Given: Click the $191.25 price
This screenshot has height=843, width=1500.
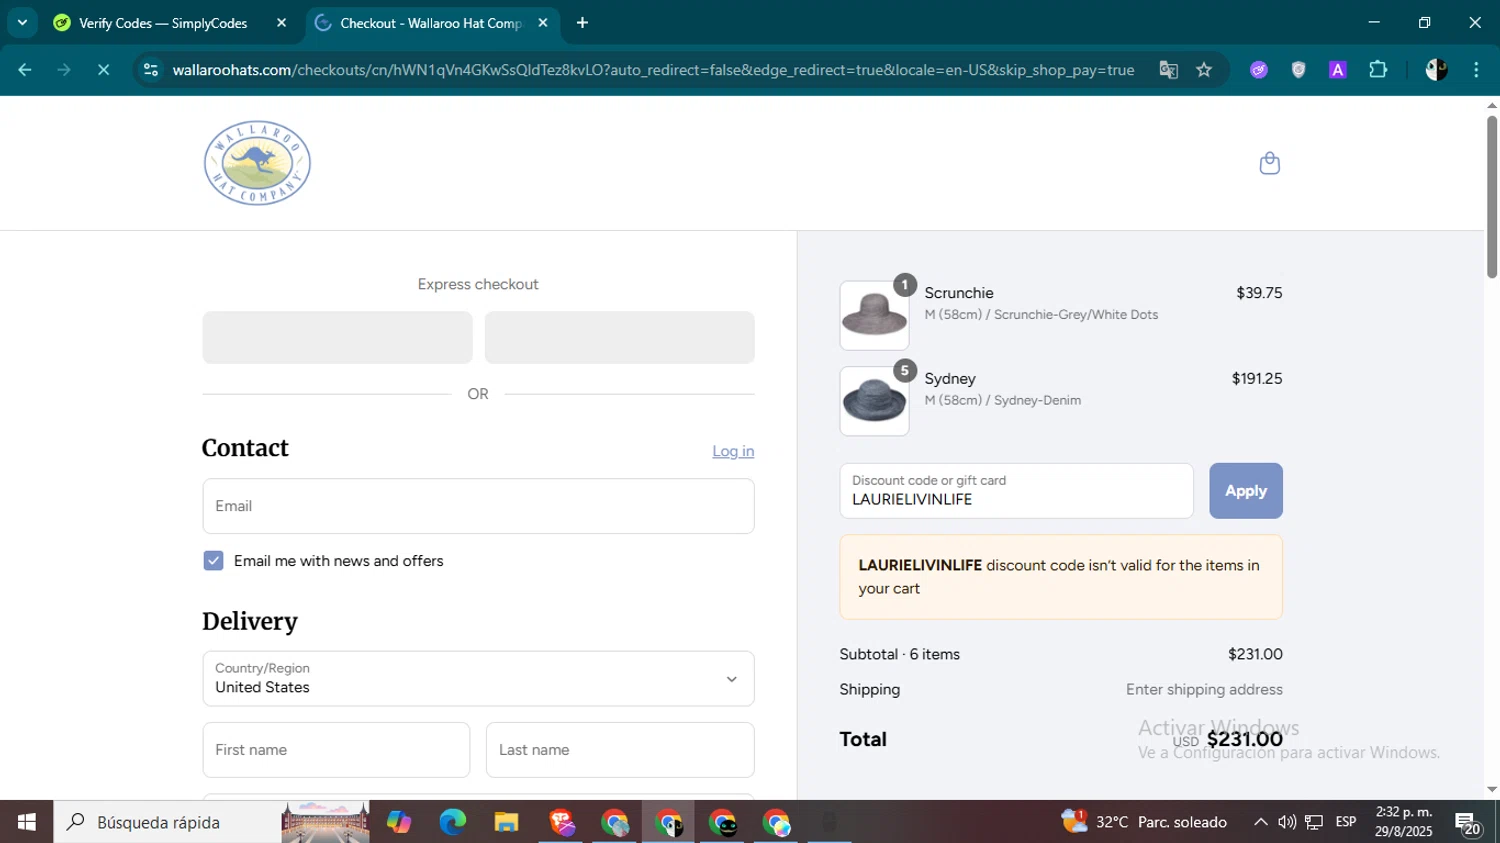Looking at the screenshot, I should click(1257, 379).
